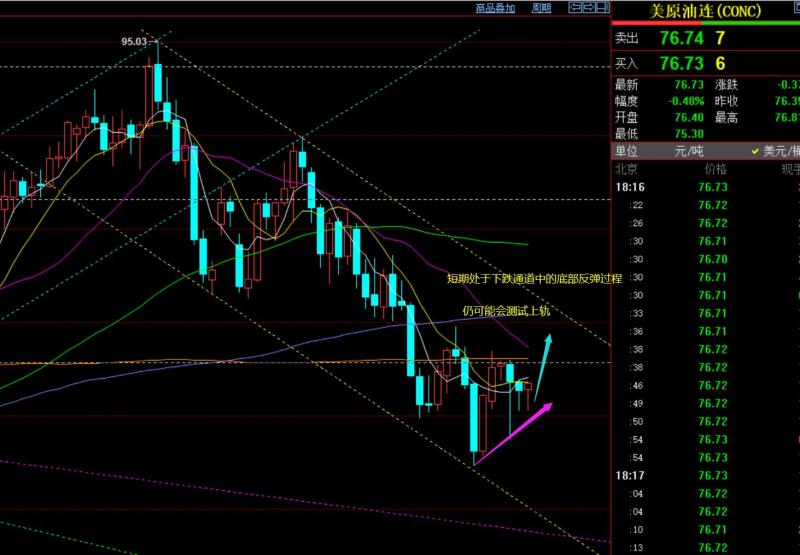The height and width of the screenshot is (555, 800).
Task: Click the 最低 value 75.30
Action: click(x=689, y=134)
